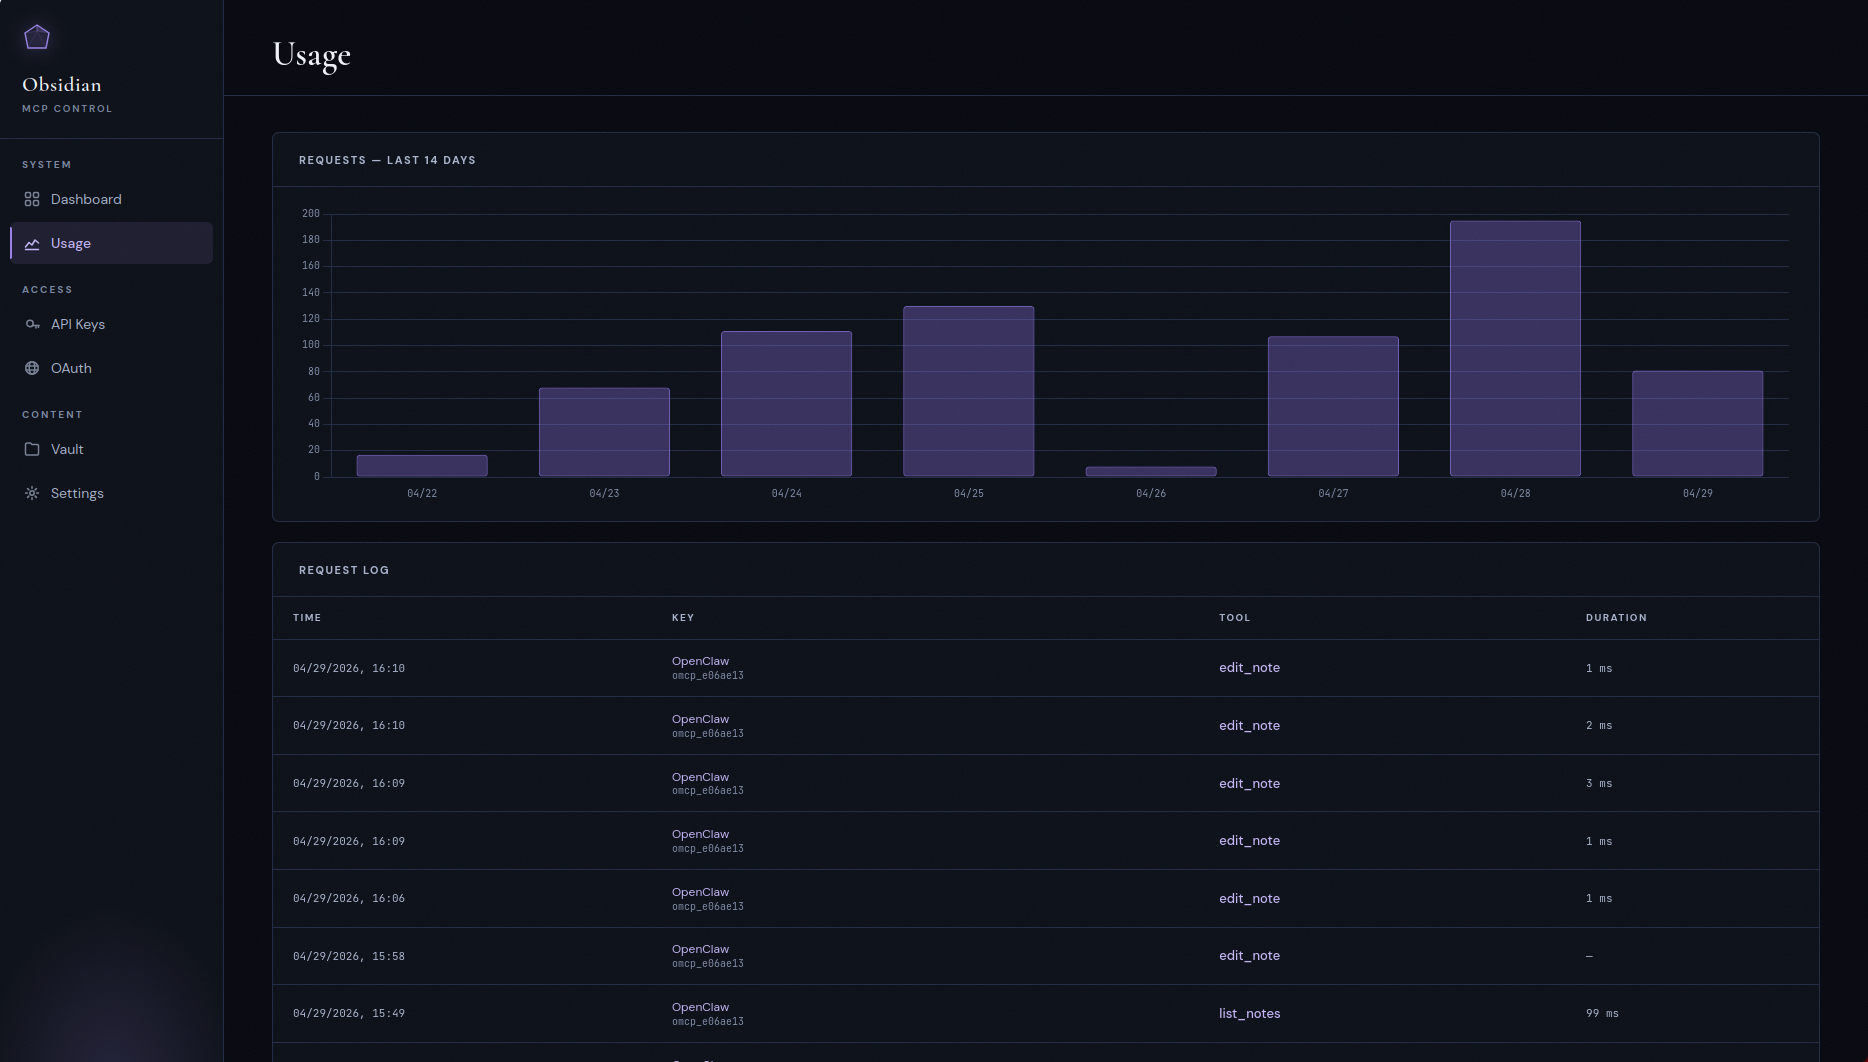Click the Usage chart icon in the sidebar
Viewport: 1868px width, 1062px height.
[x=32, y=243]
